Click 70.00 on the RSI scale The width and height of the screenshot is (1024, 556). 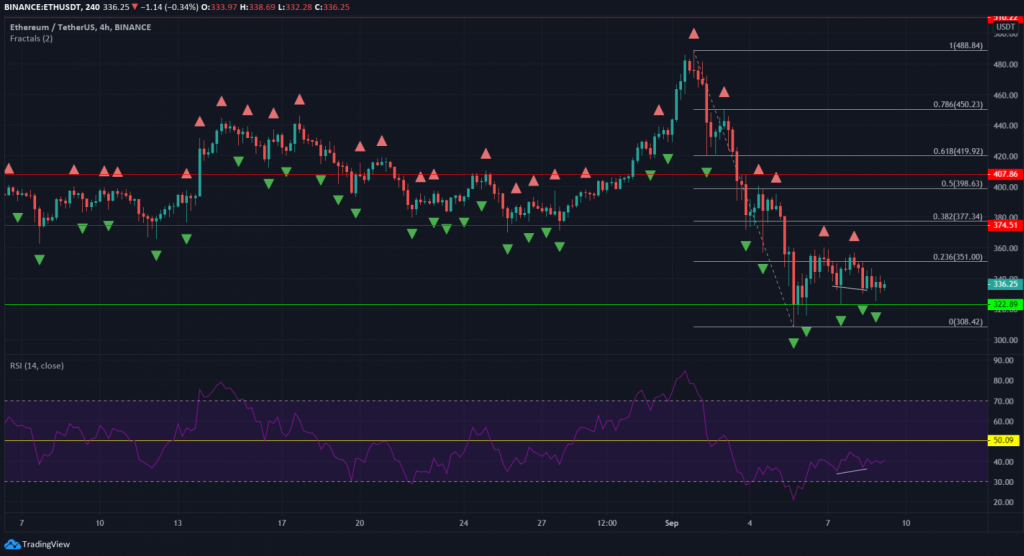click(1003, 401)
